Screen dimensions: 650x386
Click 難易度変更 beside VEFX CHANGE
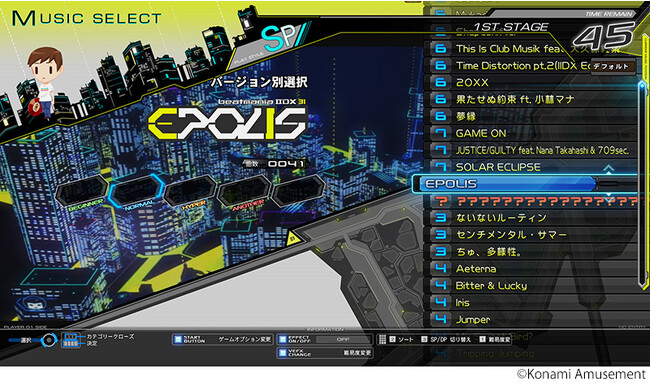tap(357, 353)
